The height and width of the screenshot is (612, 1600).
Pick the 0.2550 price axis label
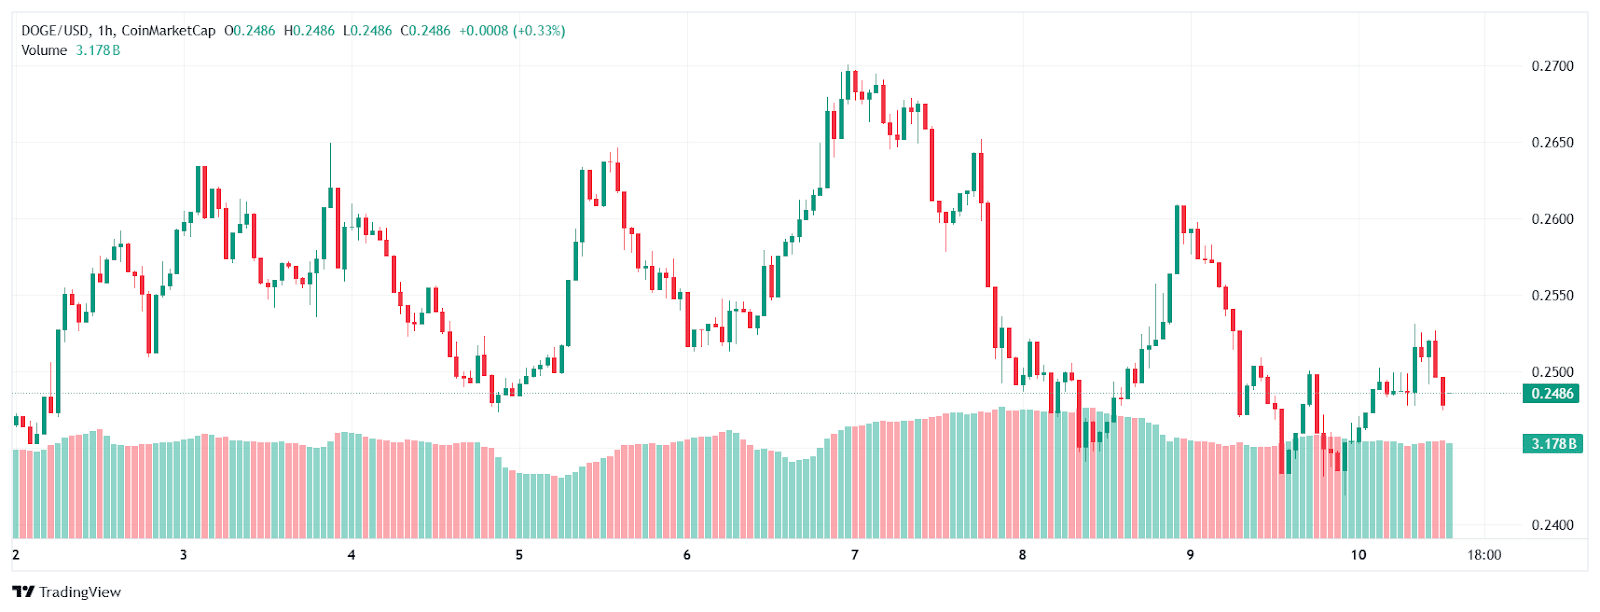coord(1552,295)
